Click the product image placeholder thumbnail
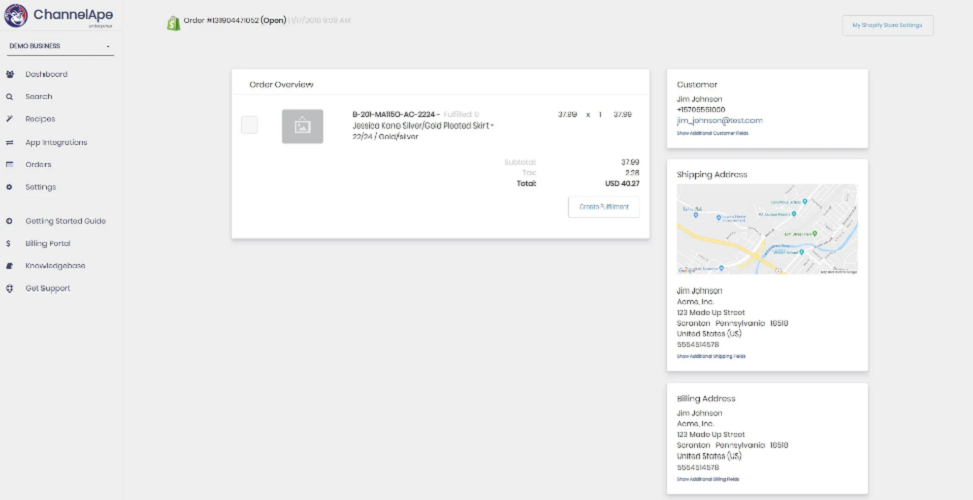 tap(302, 127)
